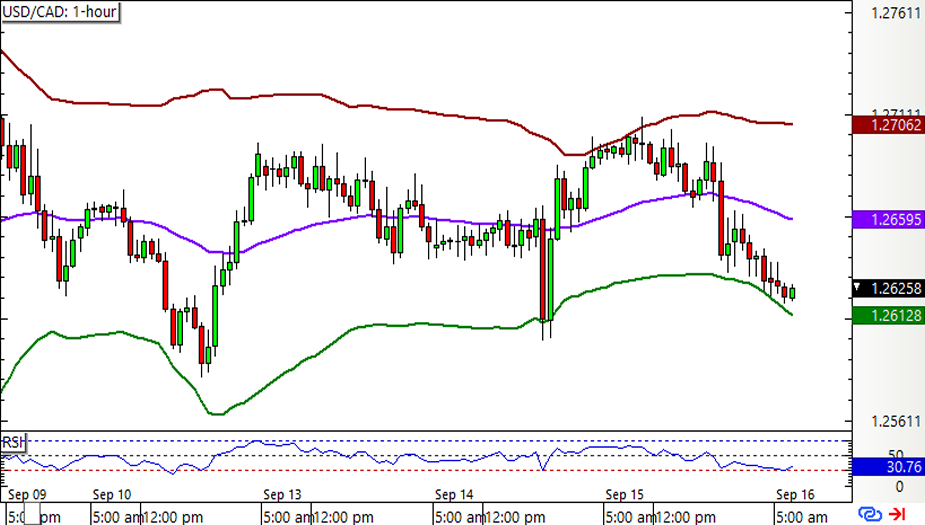The image size is (925, 525).
Task: Click the blue RSI value 30.76 label
Action: click(x=888, y=467)
